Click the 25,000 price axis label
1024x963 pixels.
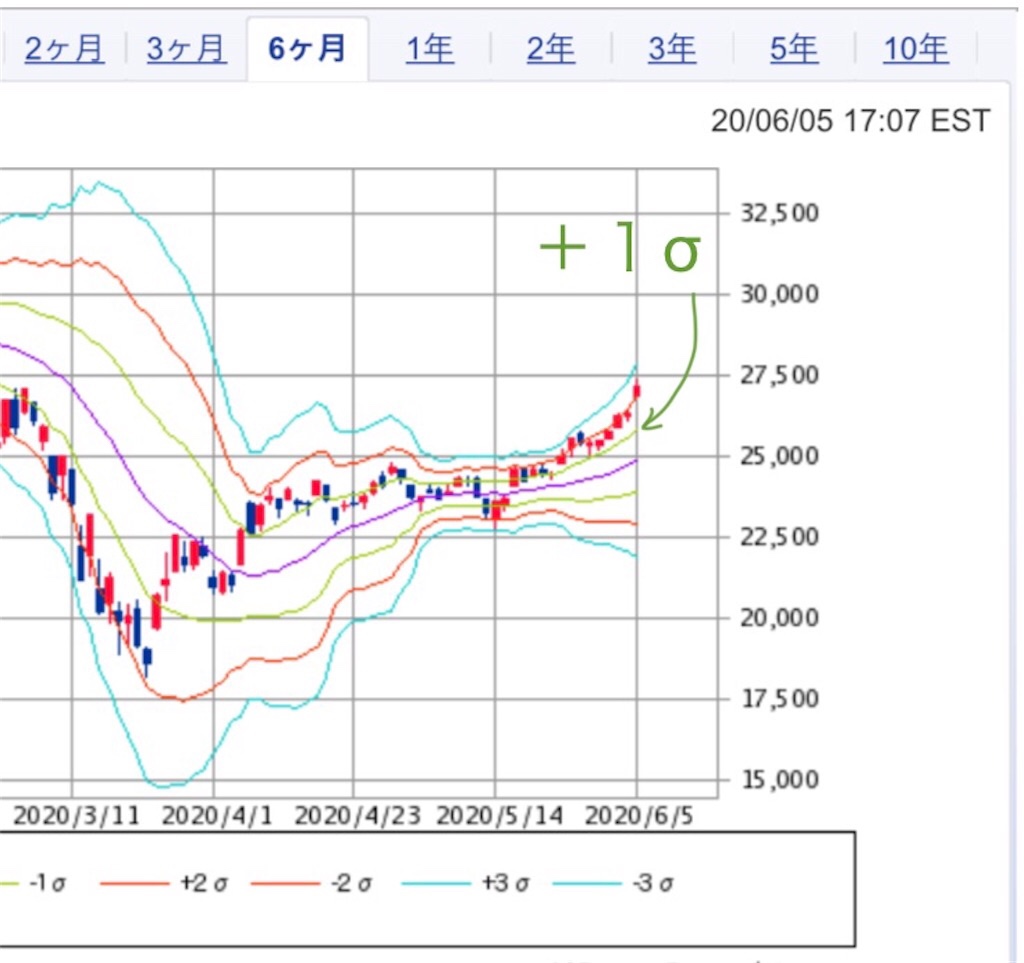click(779, 456)
